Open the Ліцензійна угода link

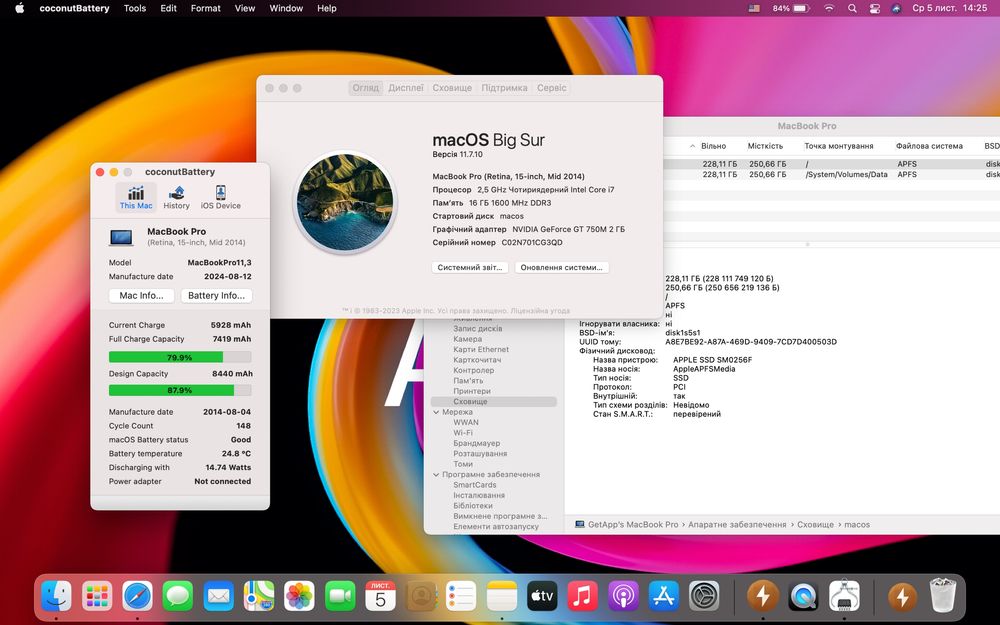coord(539,311)
